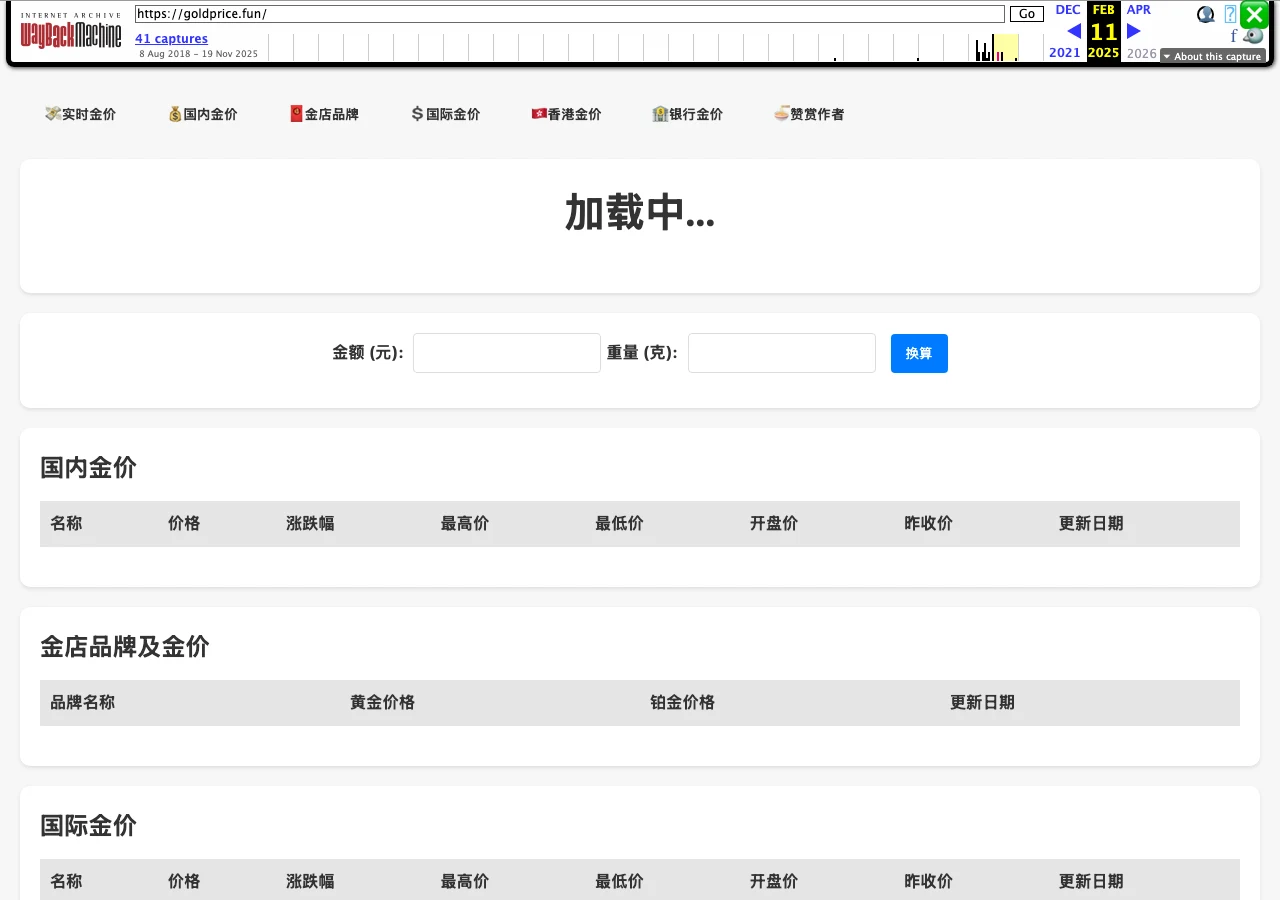The width and height of the screenshot is (1280, 900).
Task: Open the 香港金价 navigation tab
Action: (567, 114)
